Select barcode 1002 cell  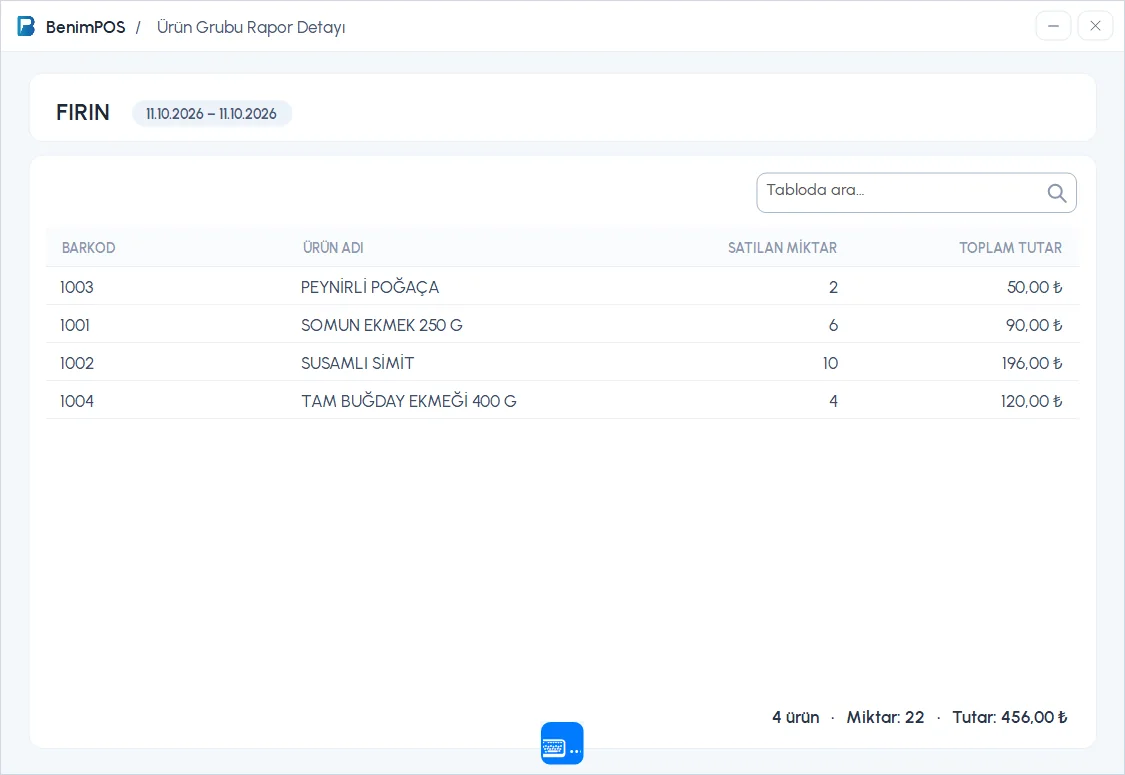coord(77,363)
